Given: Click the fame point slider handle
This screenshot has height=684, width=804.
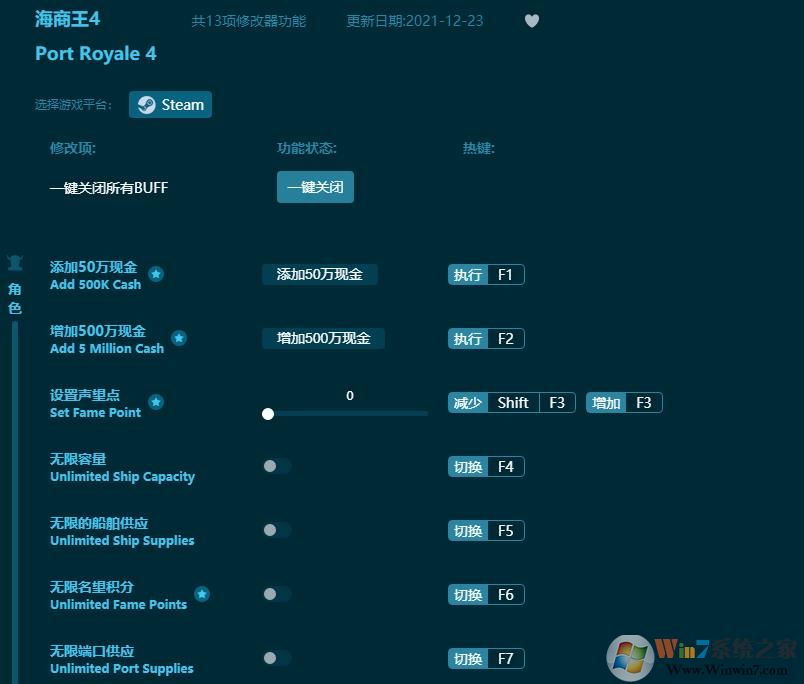Looking at the screenshot, I should 268,414.
